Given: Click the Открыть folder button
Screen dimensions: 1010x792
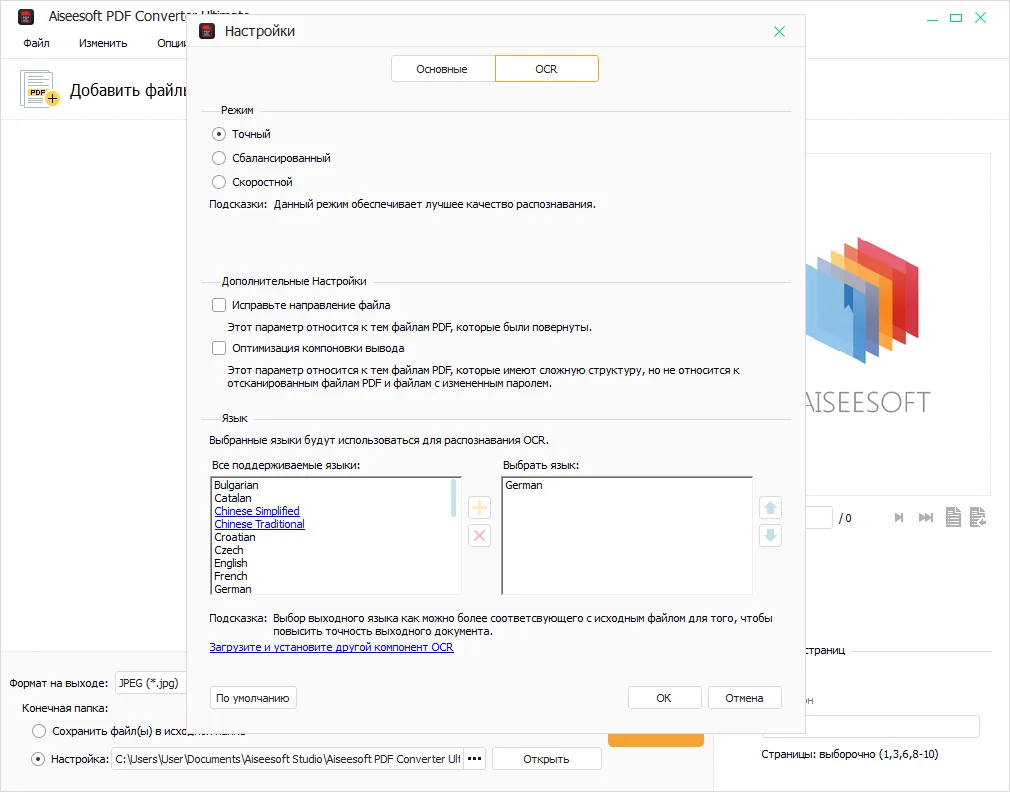Looking at the screenshot, I should 547,759.
